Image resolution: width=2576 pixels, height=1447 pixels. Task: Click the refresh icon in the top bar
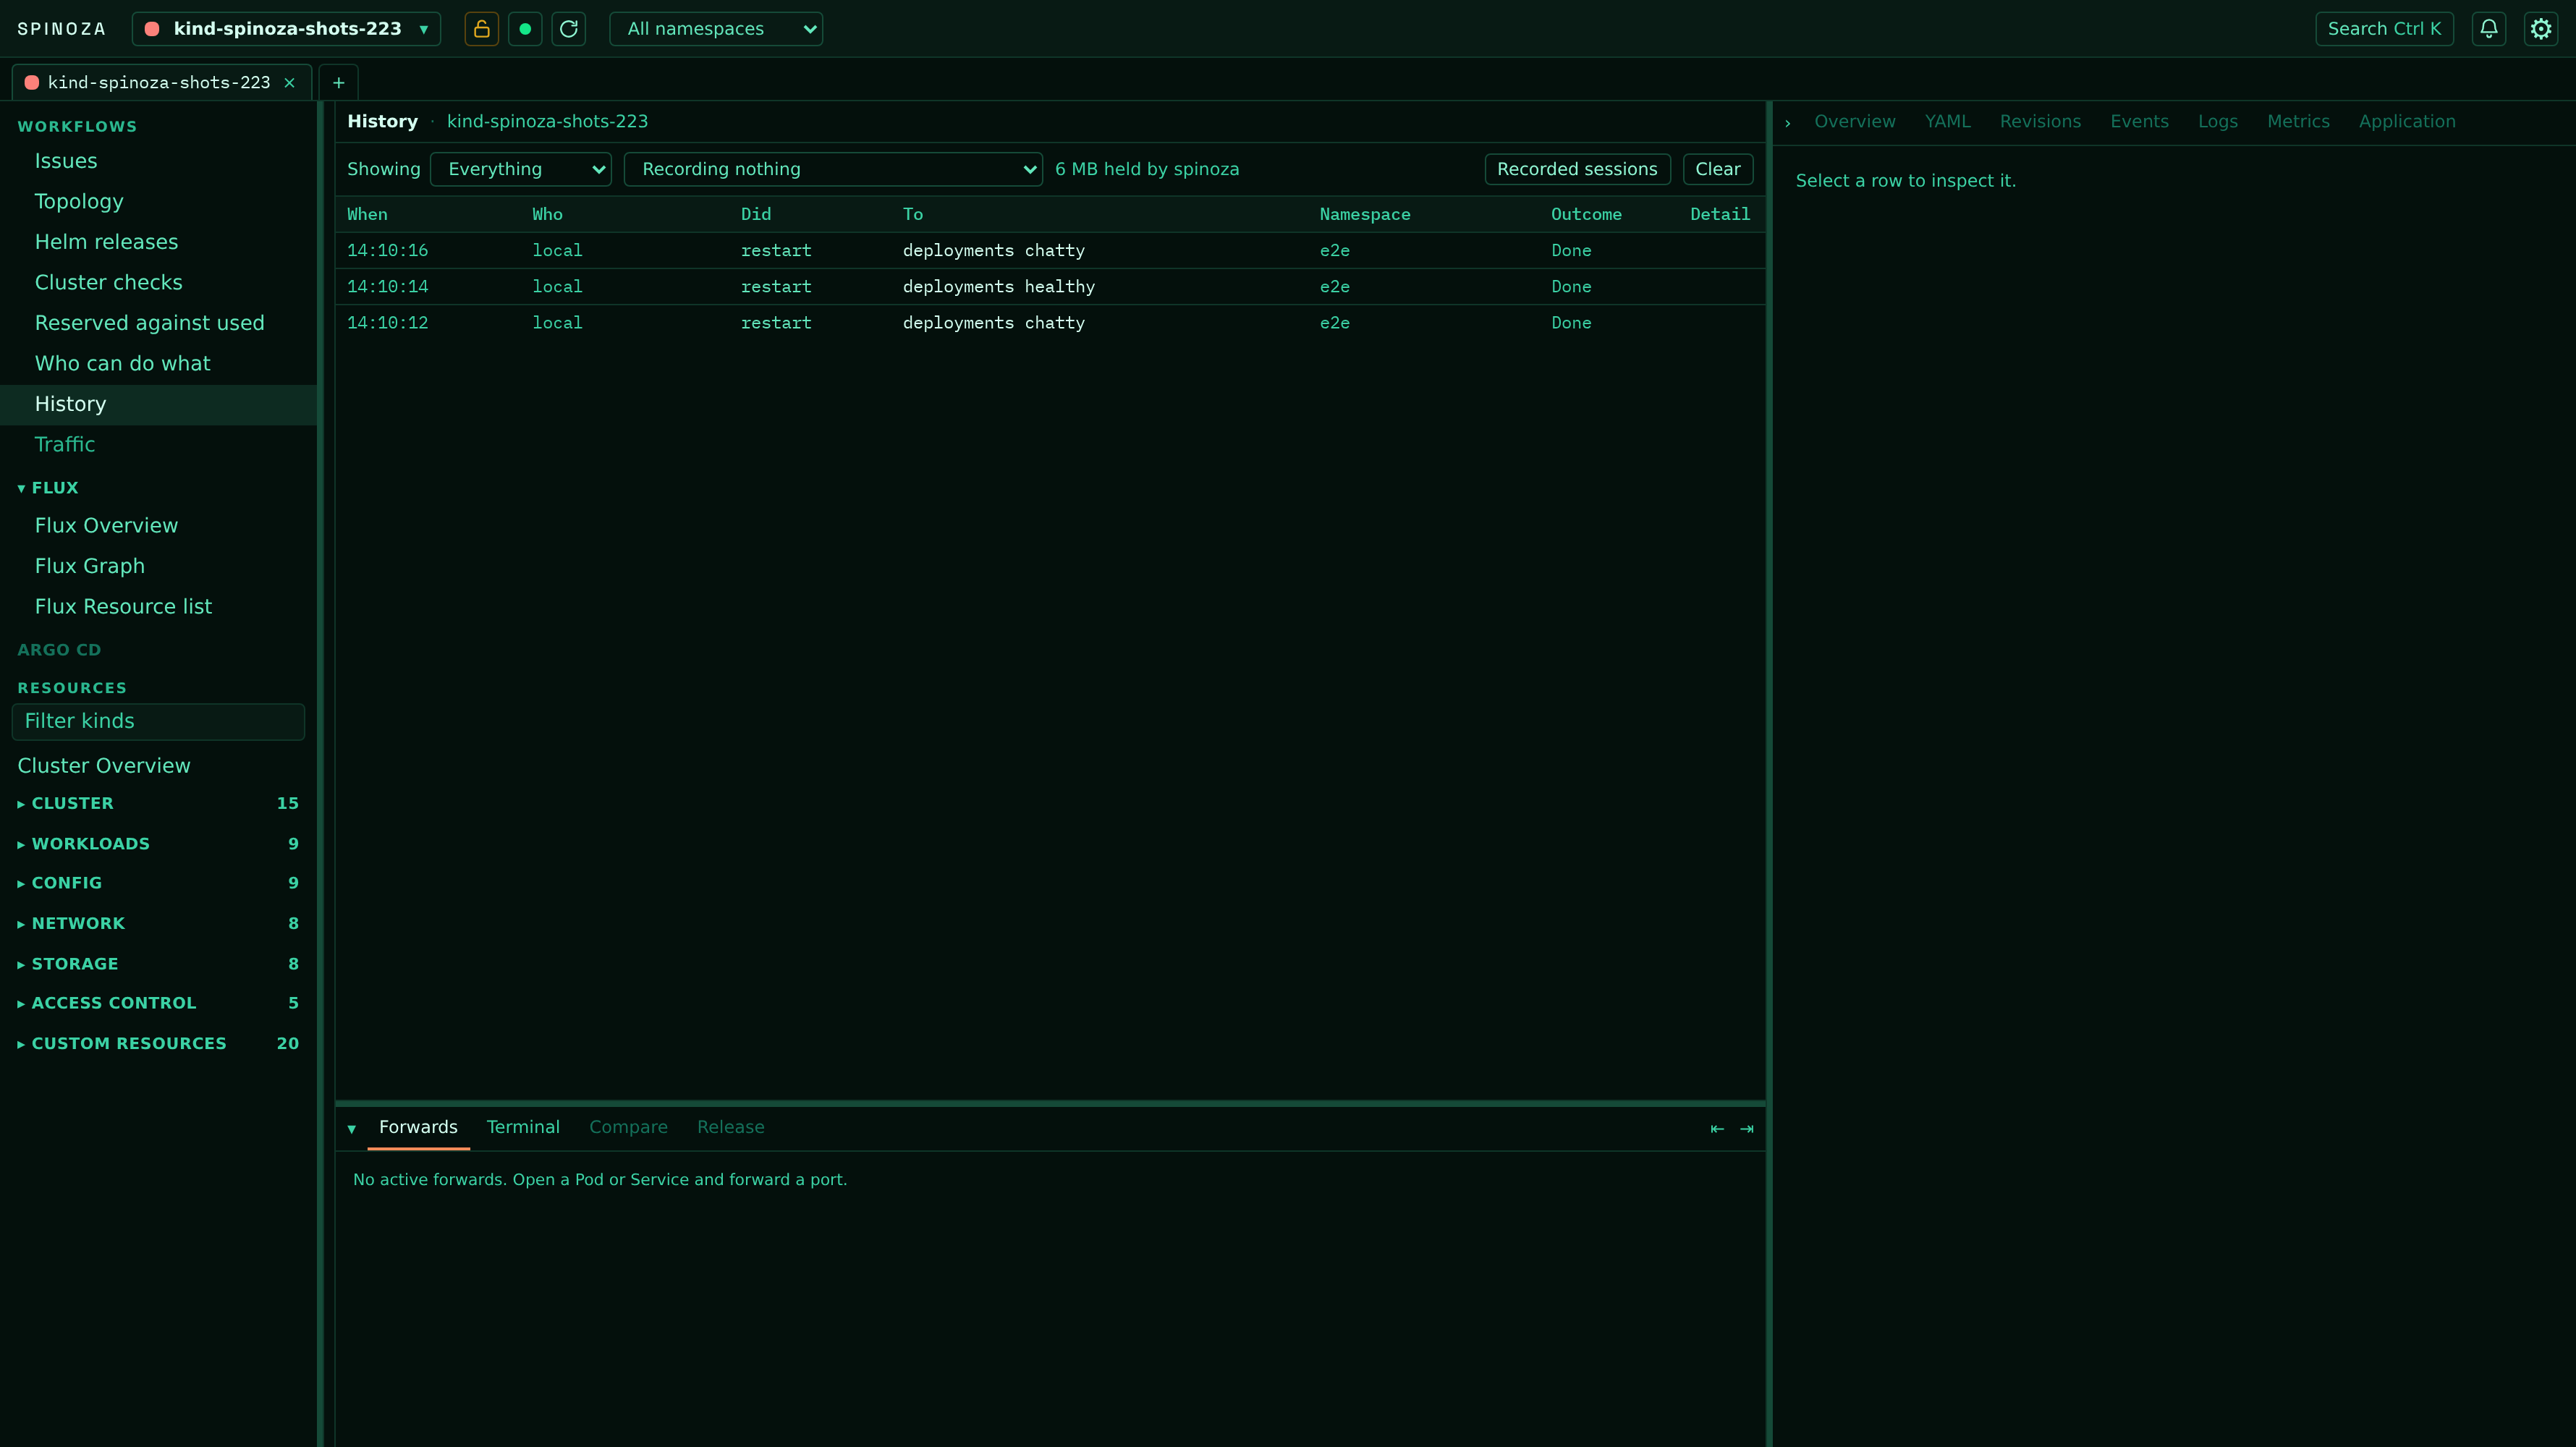pos(569,29)
